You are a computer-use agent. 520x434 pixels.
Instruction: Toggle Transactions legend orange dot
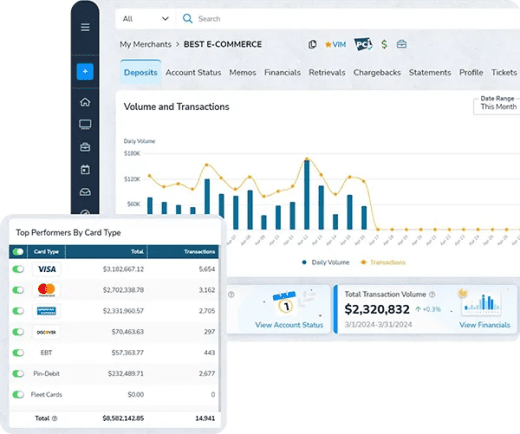(363, 262)
